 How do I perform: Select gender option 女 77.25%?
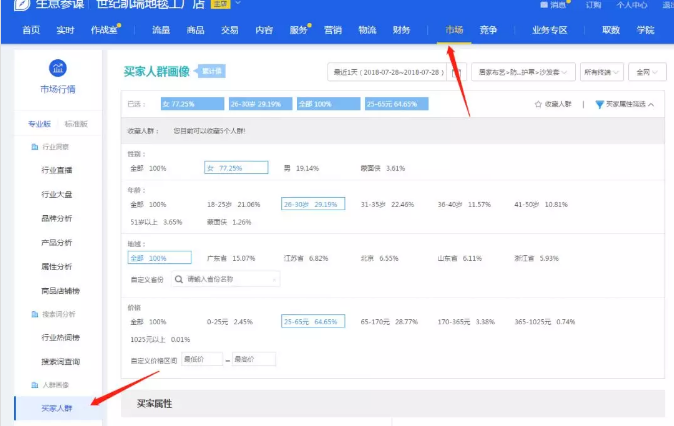click(x=236, y=168)
